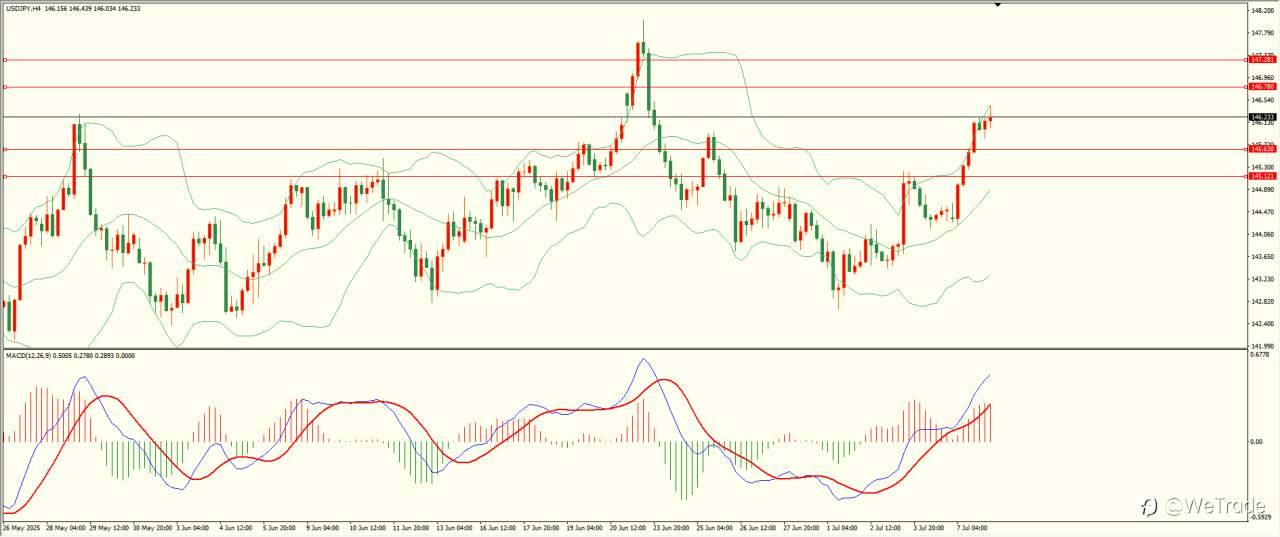Select the left handle of the 145.630 line
This screenshot has width=1280, height=537.
[x=5, y=149]
